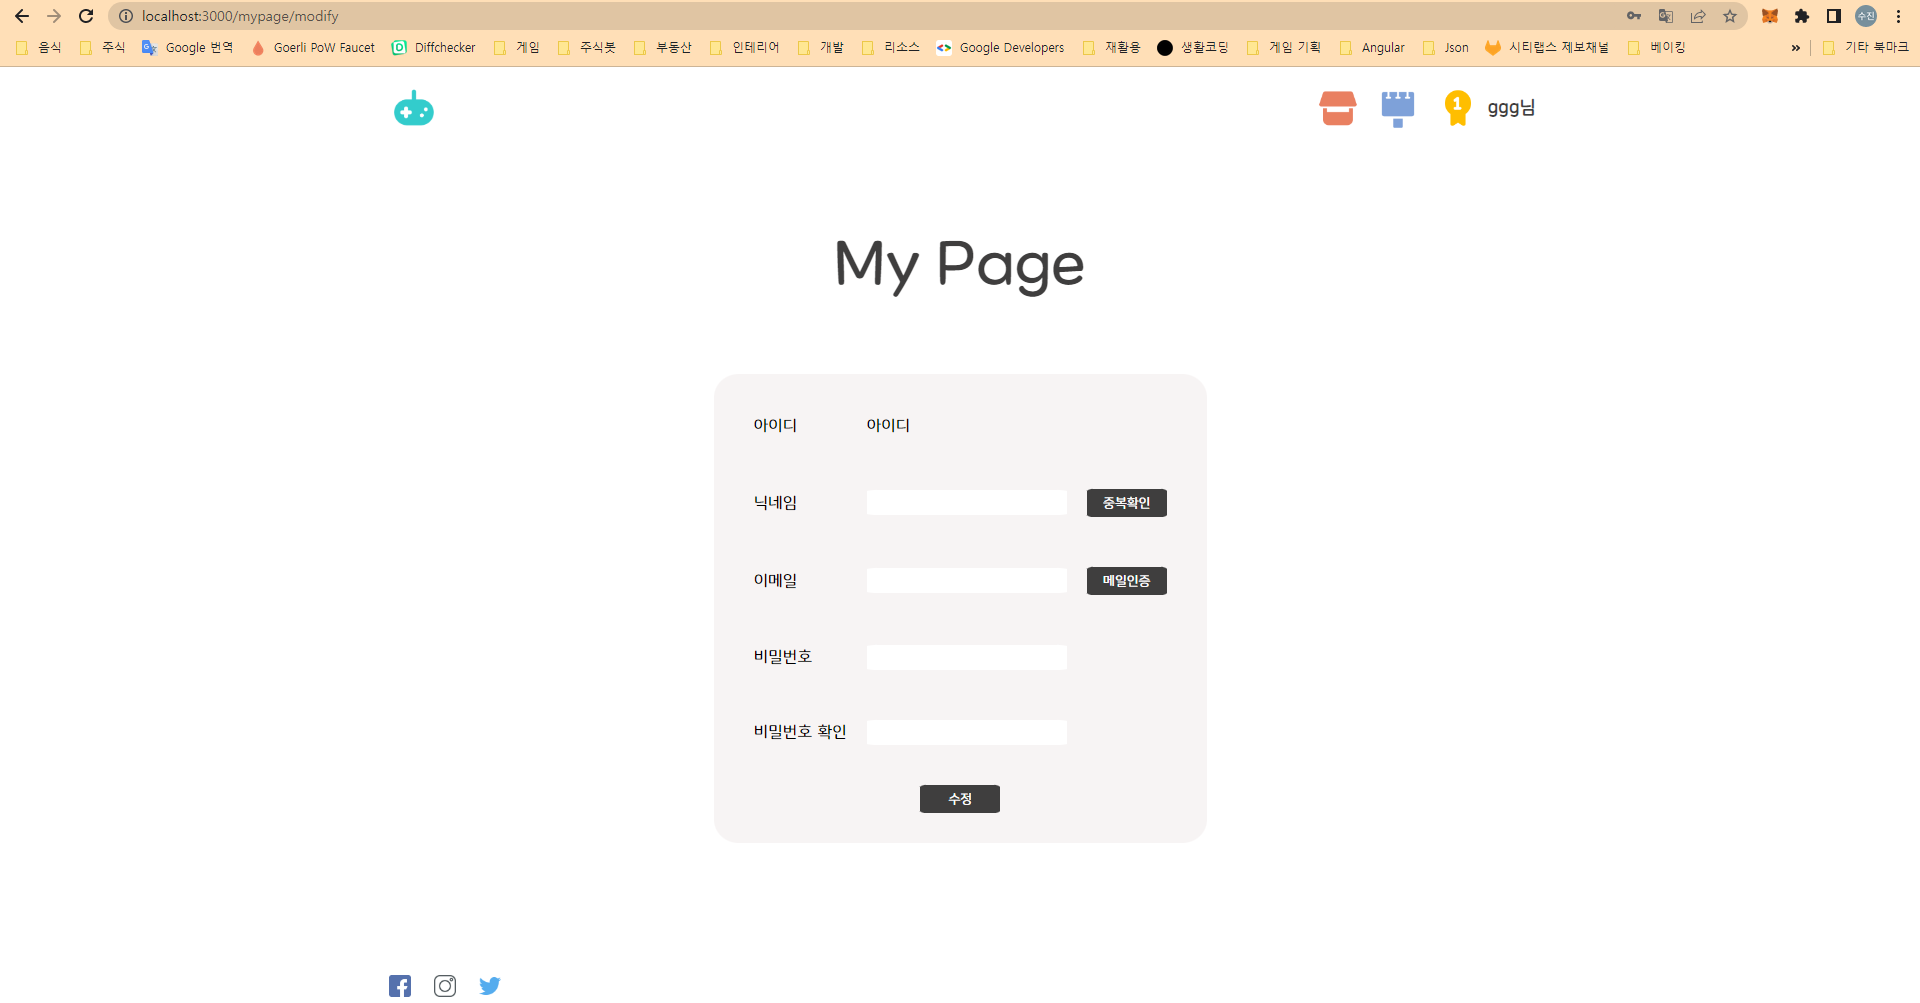1920x1003 pixels.
Task: Click the 중복확인 nickname check button
Action: [x=1126, y=502]
